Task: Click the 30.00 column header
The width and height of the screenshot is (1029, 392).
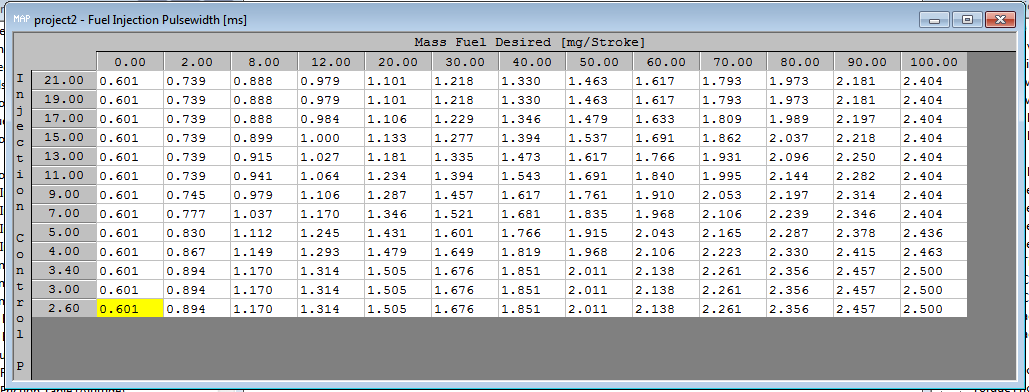Action: (465, 62)
